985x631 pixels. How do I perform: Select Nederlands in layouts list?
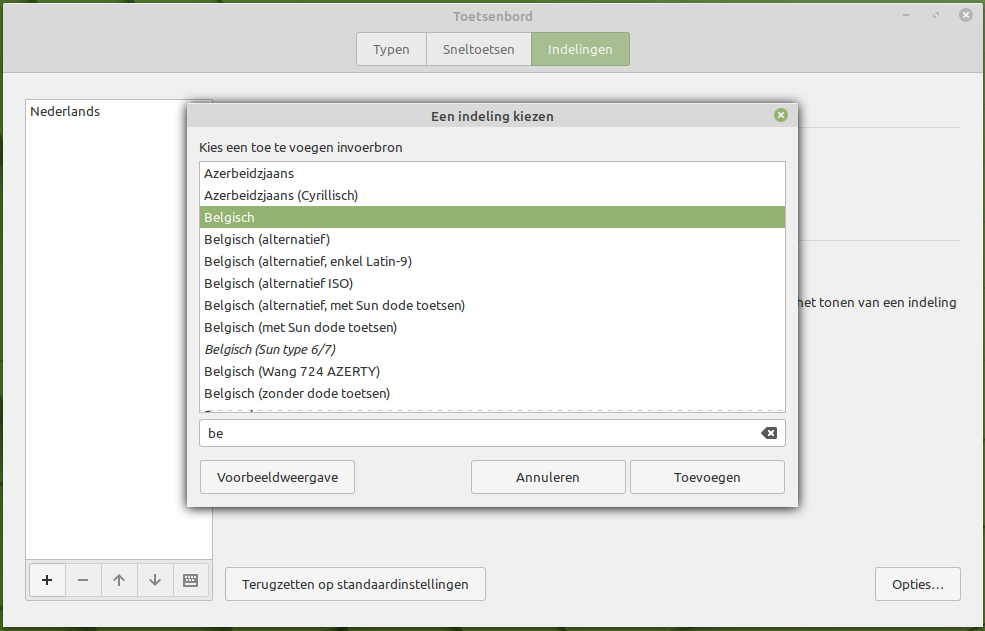[65, 112]
